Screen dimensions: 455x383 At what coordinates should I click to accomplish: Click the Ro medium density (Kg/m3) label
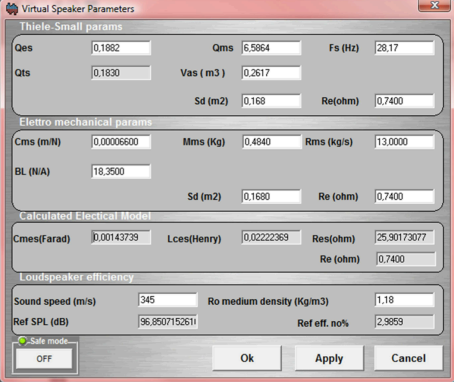pos(268,301)
